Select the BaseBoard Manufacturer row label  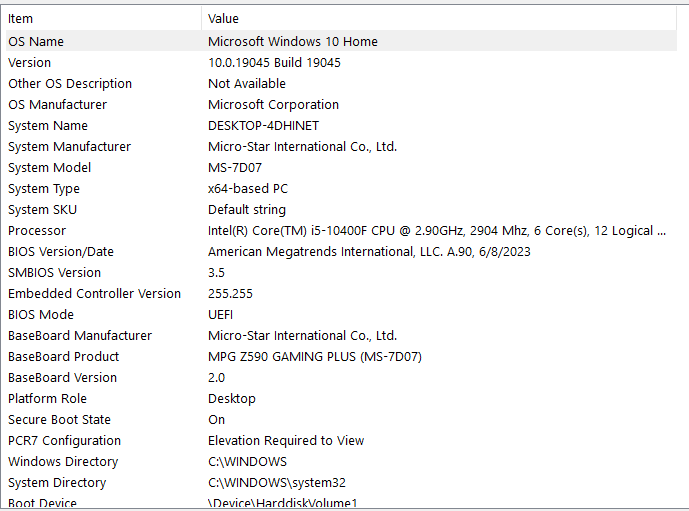coord(80,336)
